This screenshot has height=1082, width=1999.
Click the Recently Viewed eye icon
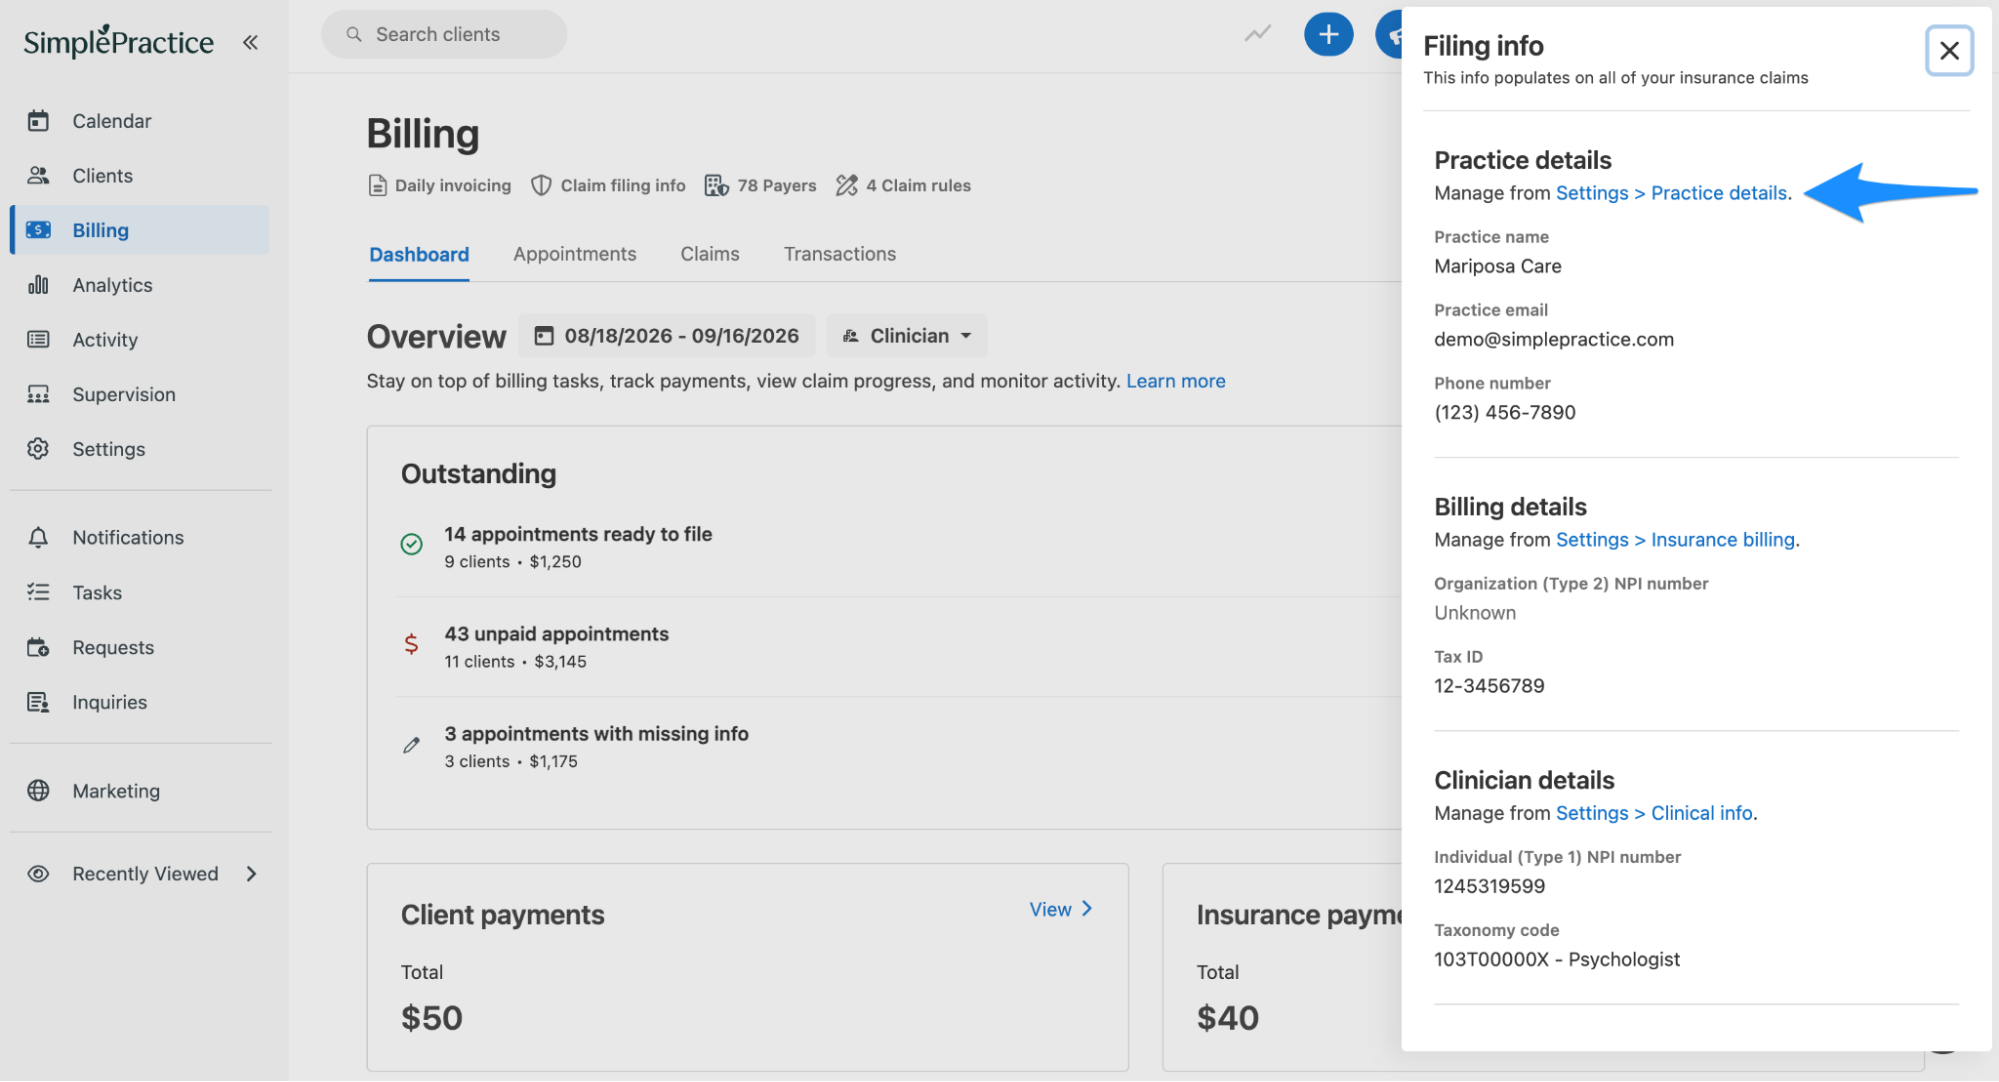tap(38, 874)
